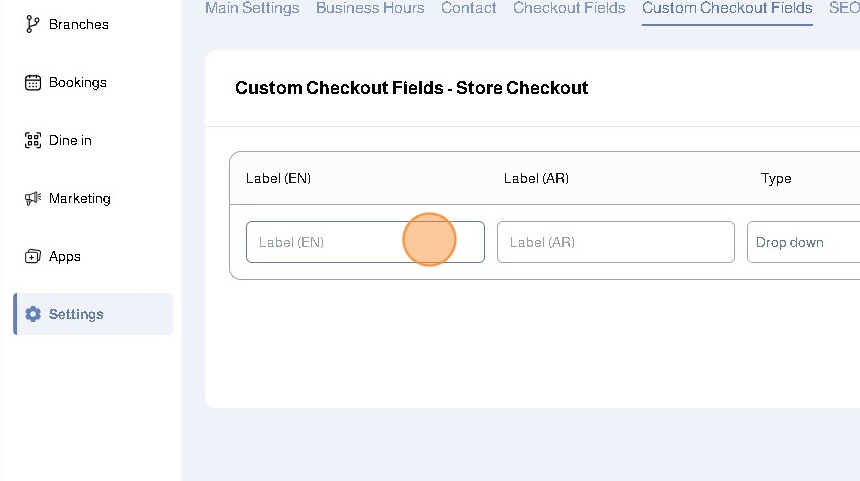Open the Business Hours tab

click(370, 8)
